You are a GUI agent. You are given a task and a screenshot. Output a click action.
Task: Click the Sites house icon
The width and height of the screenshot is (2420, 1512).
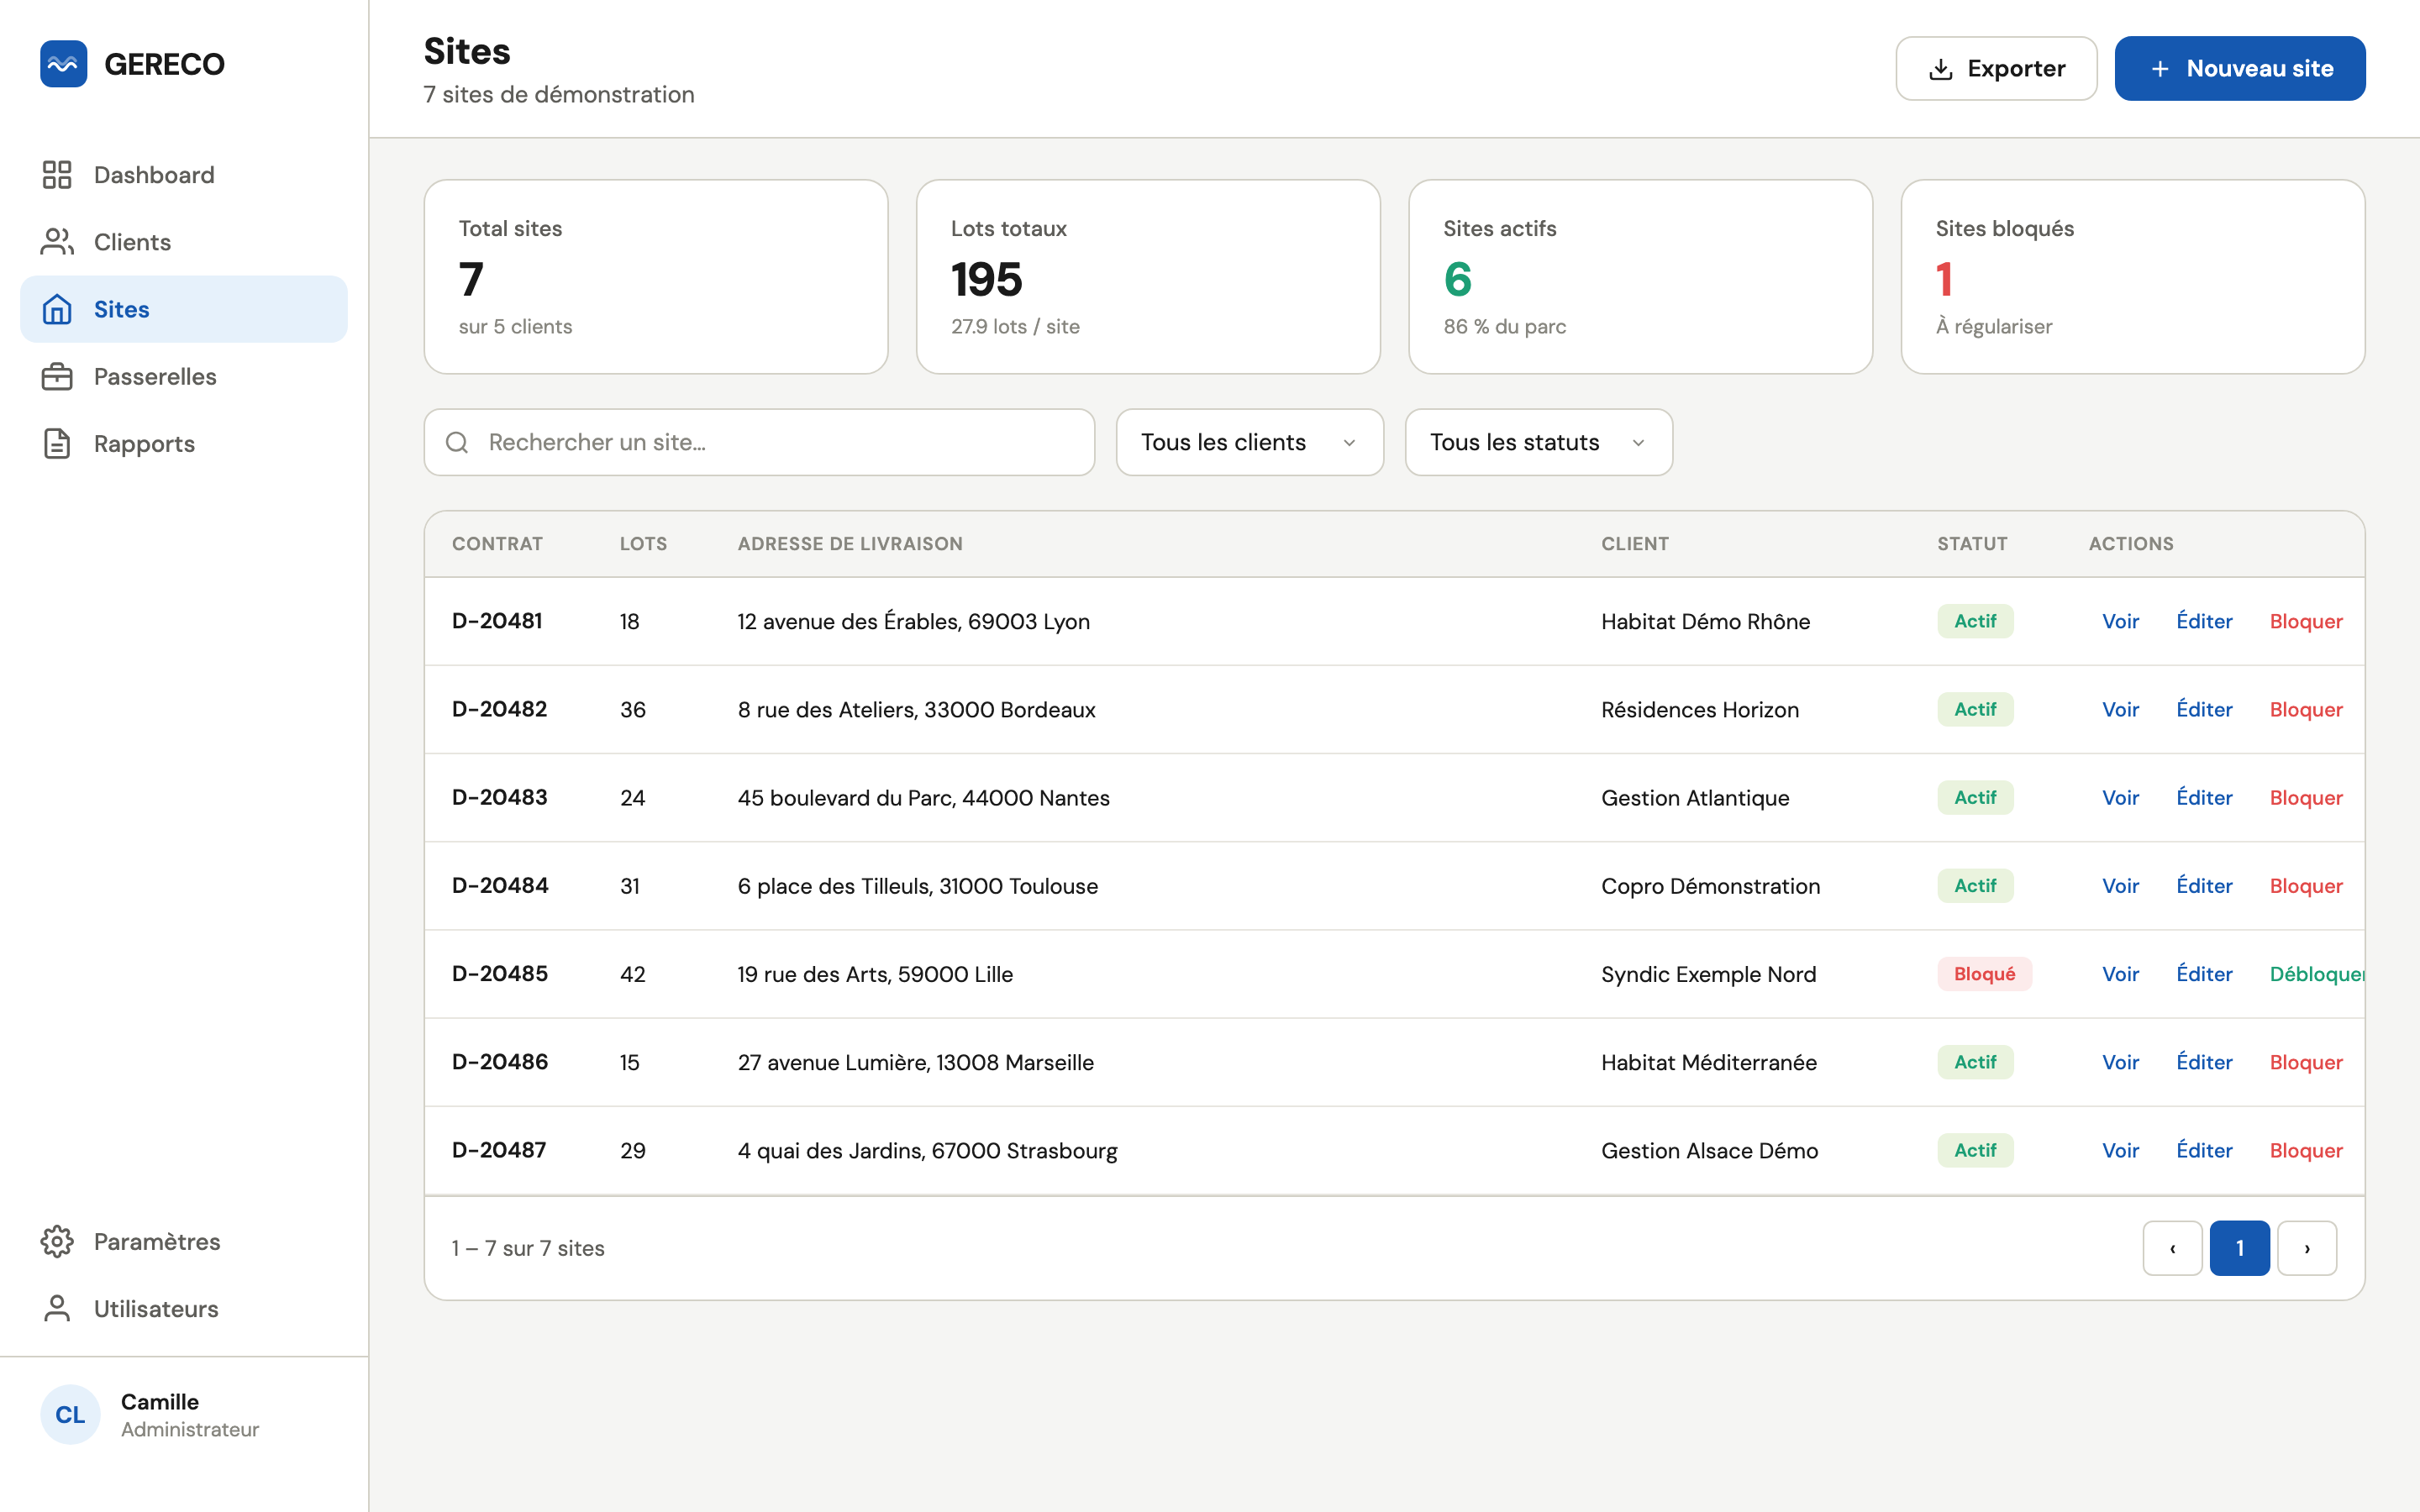coord(57,309)
